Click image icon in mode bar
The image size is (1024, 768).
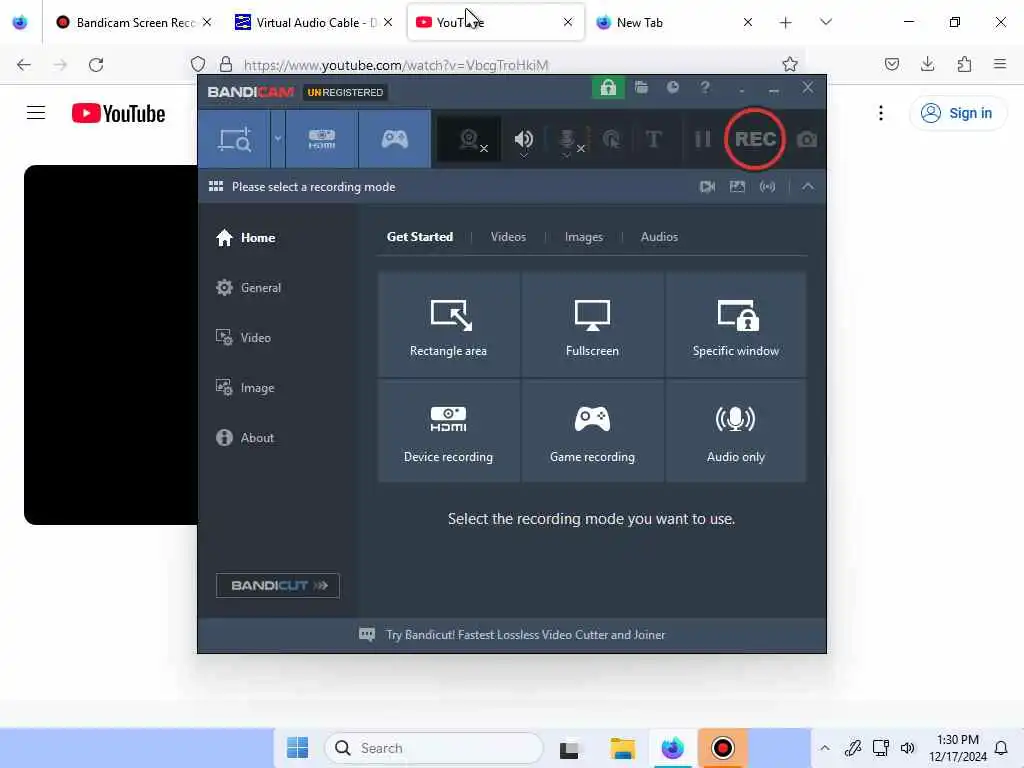pos(737,187)
